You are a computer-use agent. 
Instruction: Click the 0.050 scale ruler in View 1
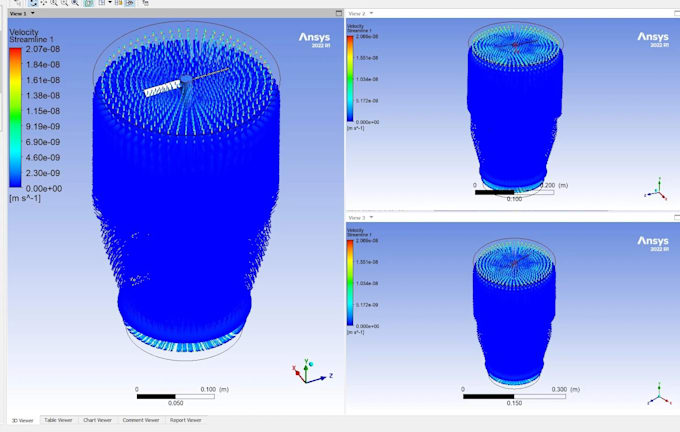176,396
